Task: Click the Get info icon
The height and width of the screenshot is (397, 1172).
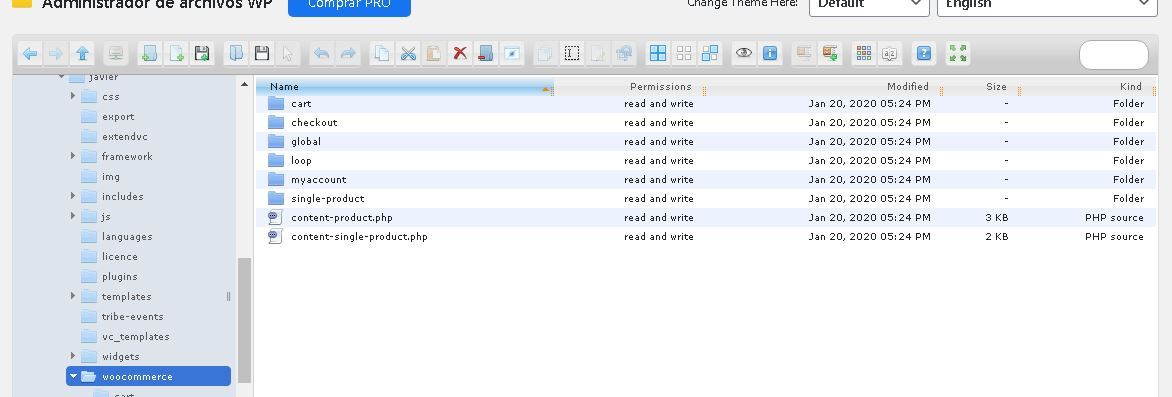Action: [770, 54]
